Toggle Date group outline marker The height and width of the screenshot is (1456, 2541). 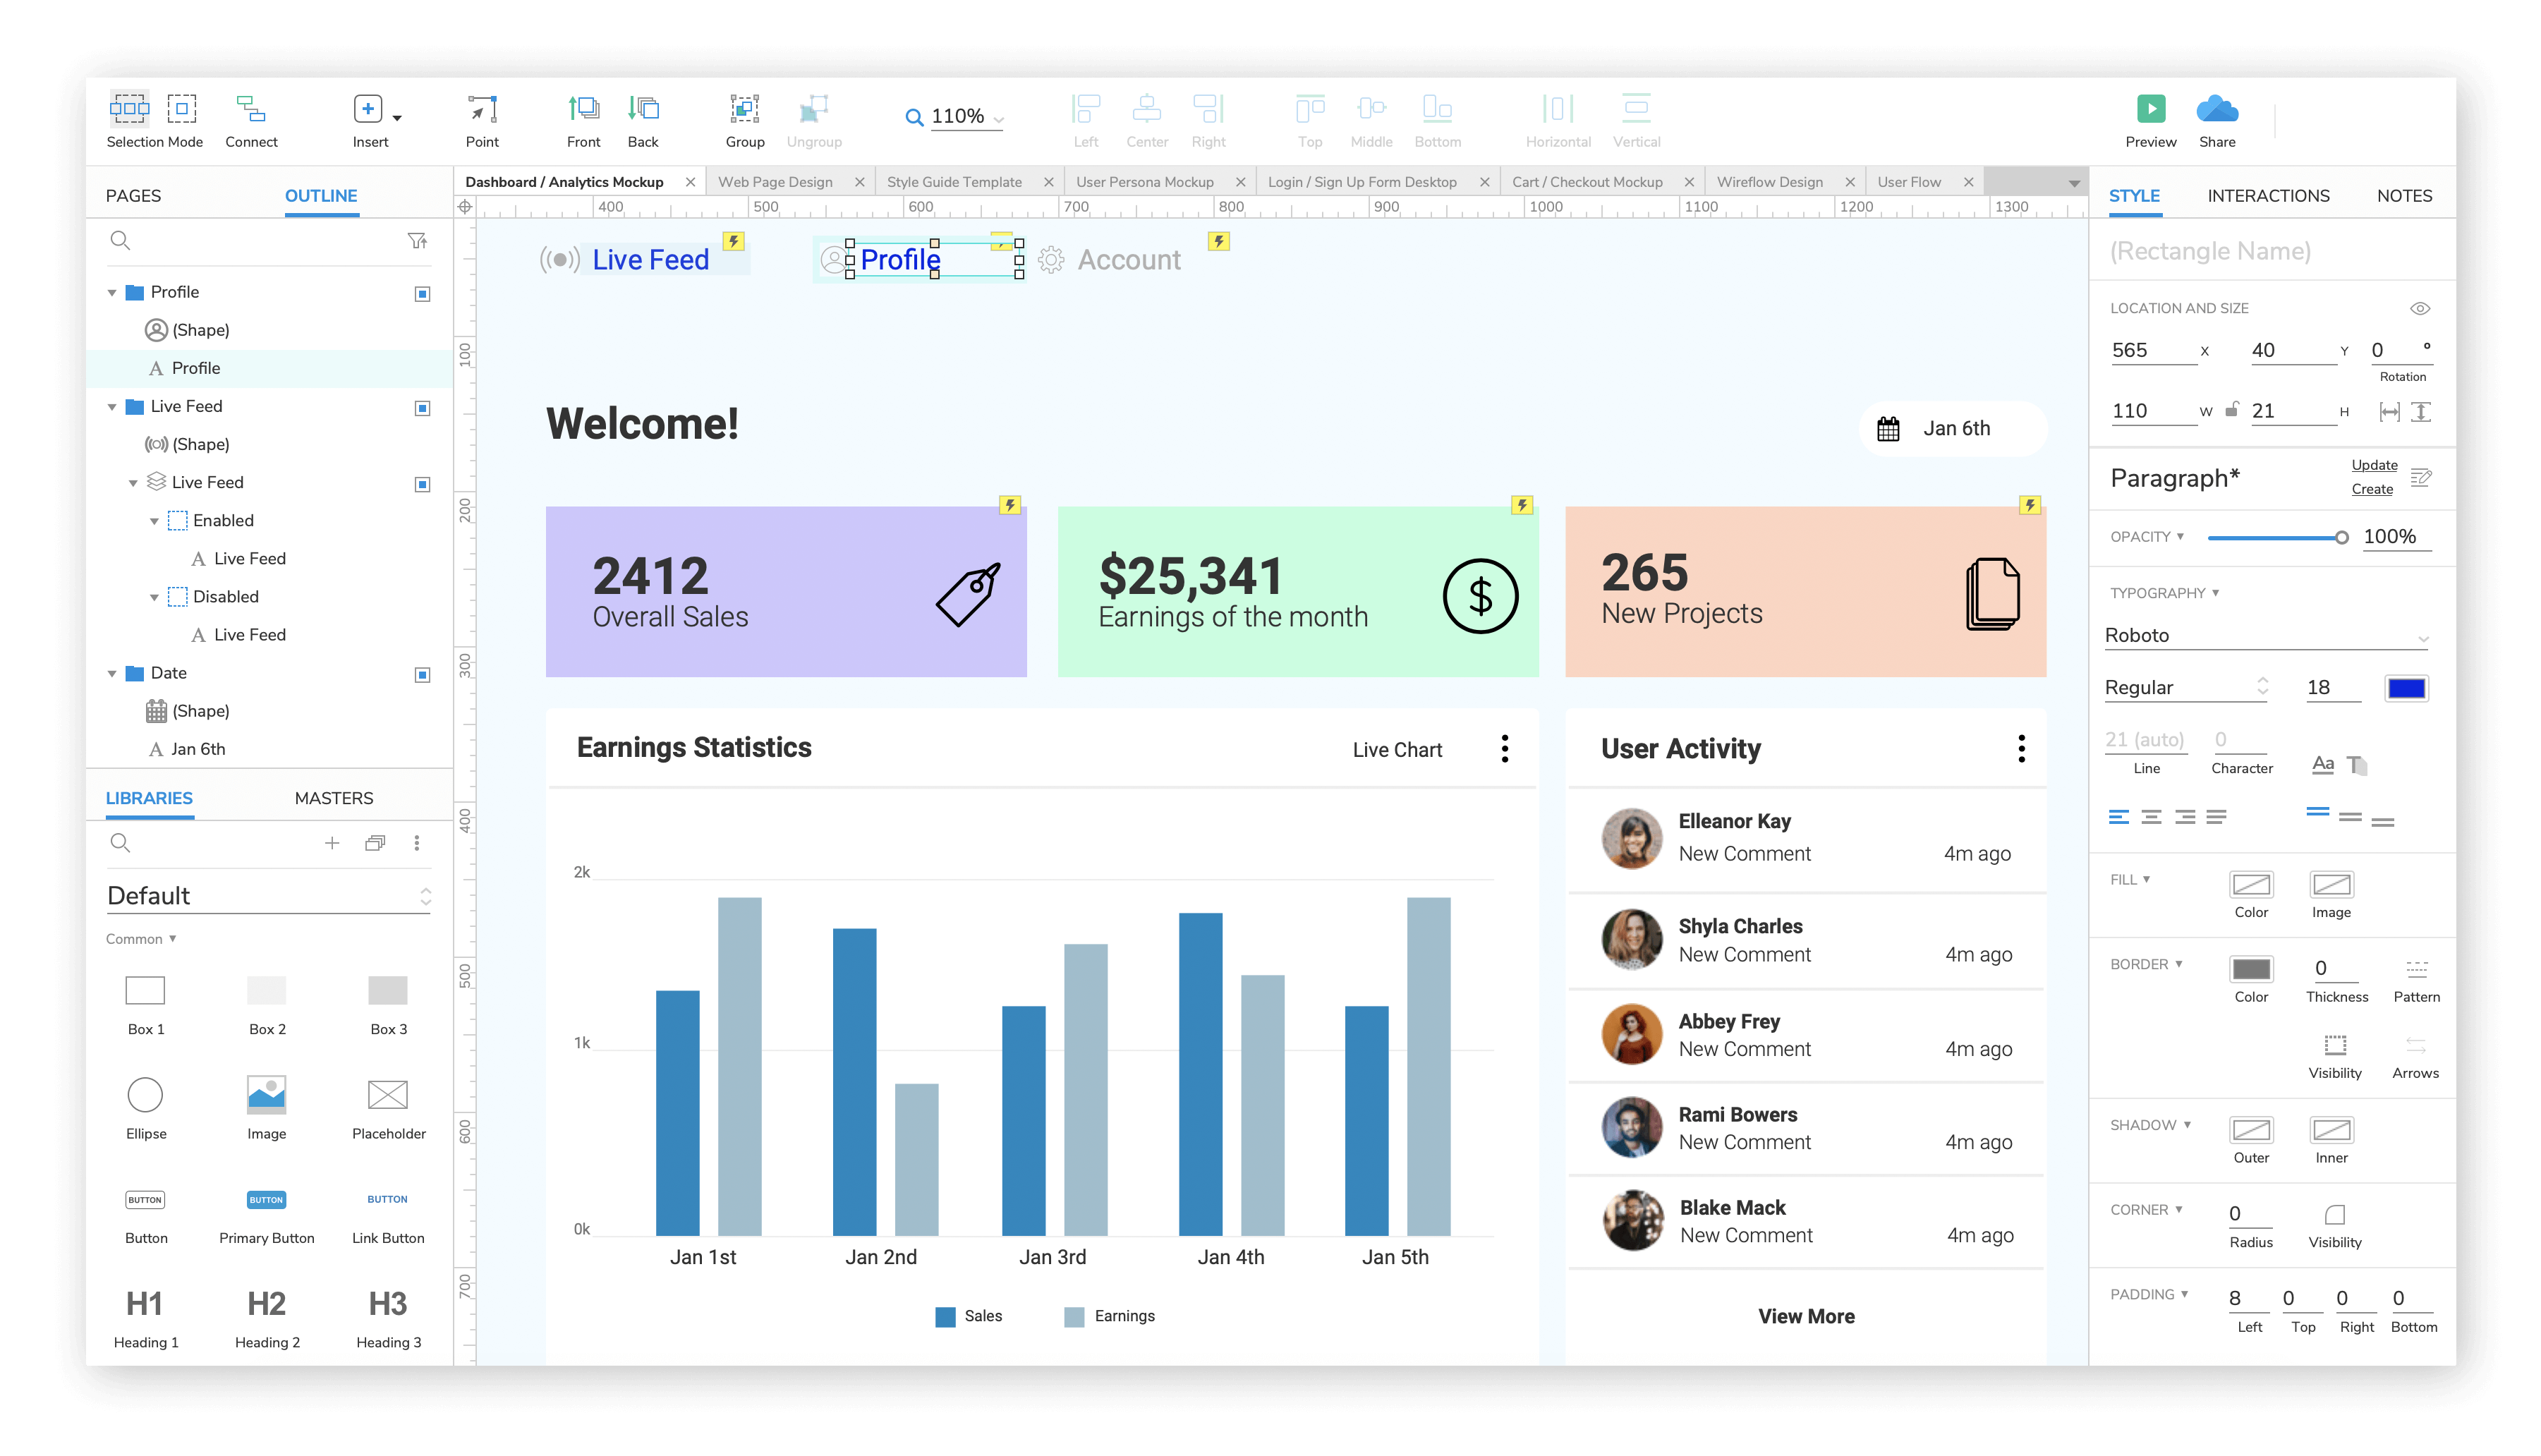[x=422, y=675]
